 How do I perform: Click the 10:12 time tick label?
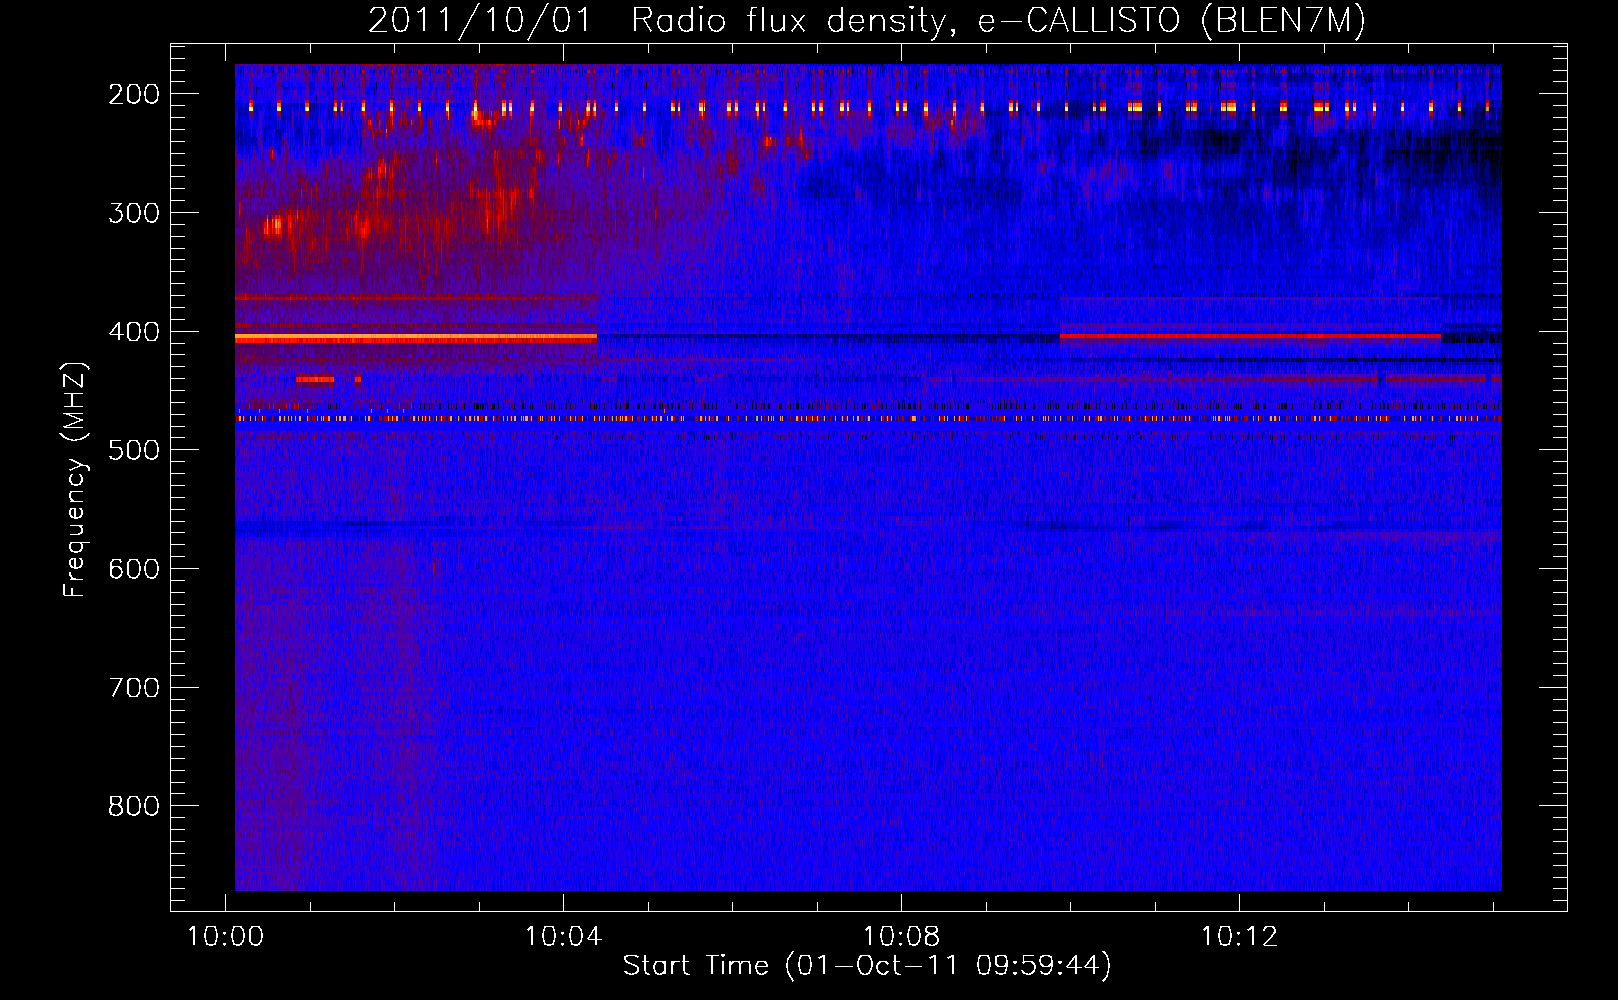[x=1239, y=937]
